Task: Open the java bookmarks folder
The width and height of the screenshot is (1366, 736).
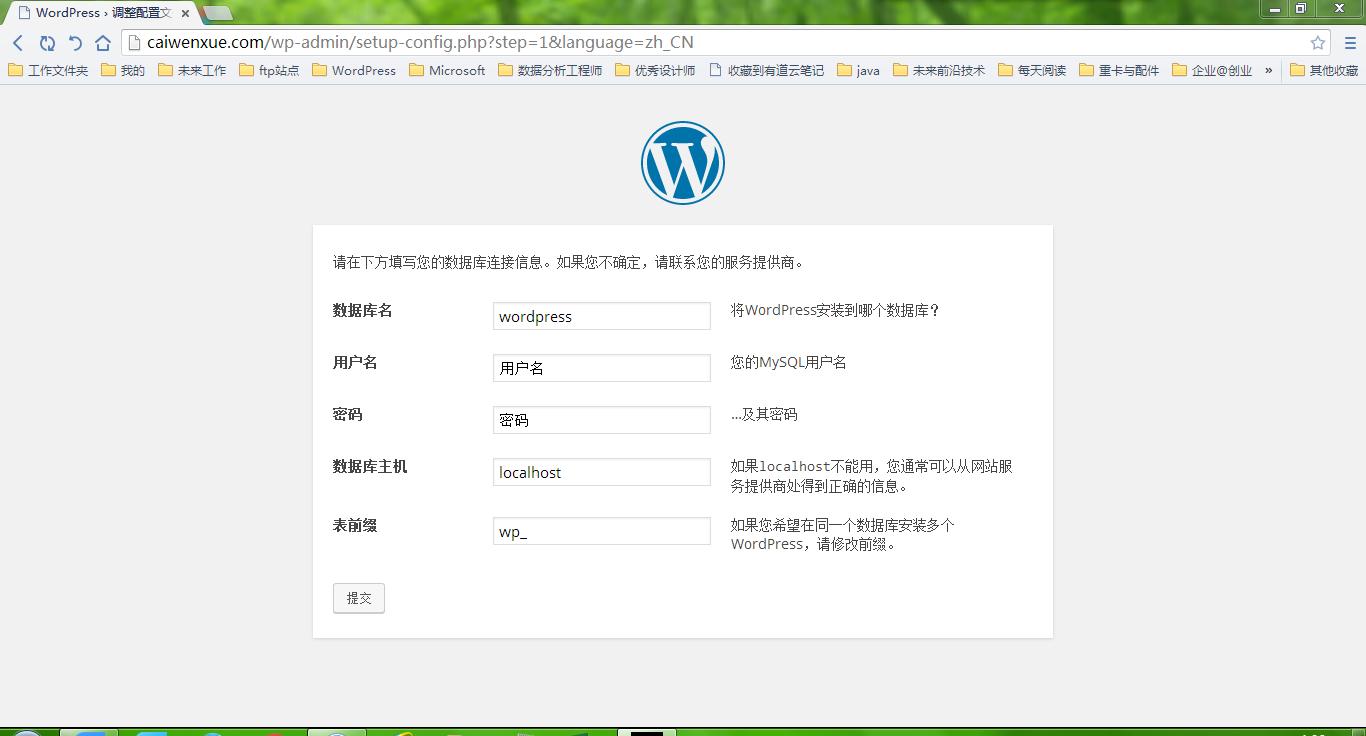Action: pos(860,70)
